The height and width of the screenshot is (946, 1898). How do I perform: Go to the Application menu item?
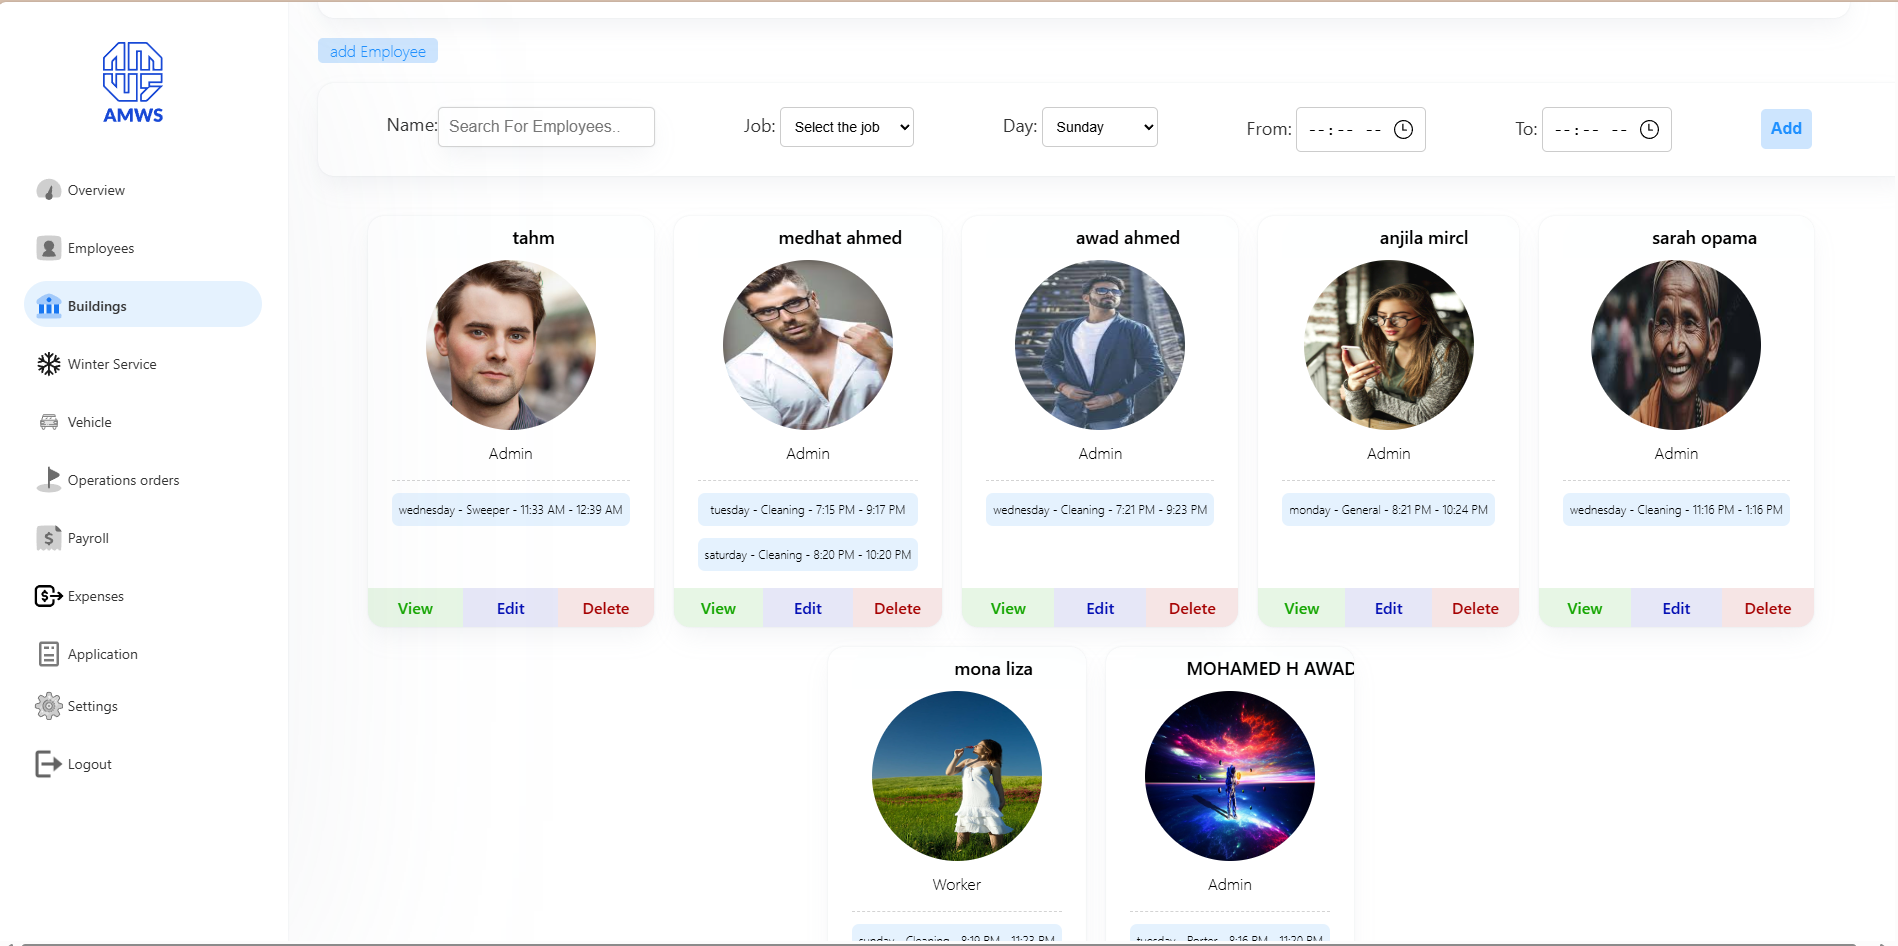coord(102,654)
